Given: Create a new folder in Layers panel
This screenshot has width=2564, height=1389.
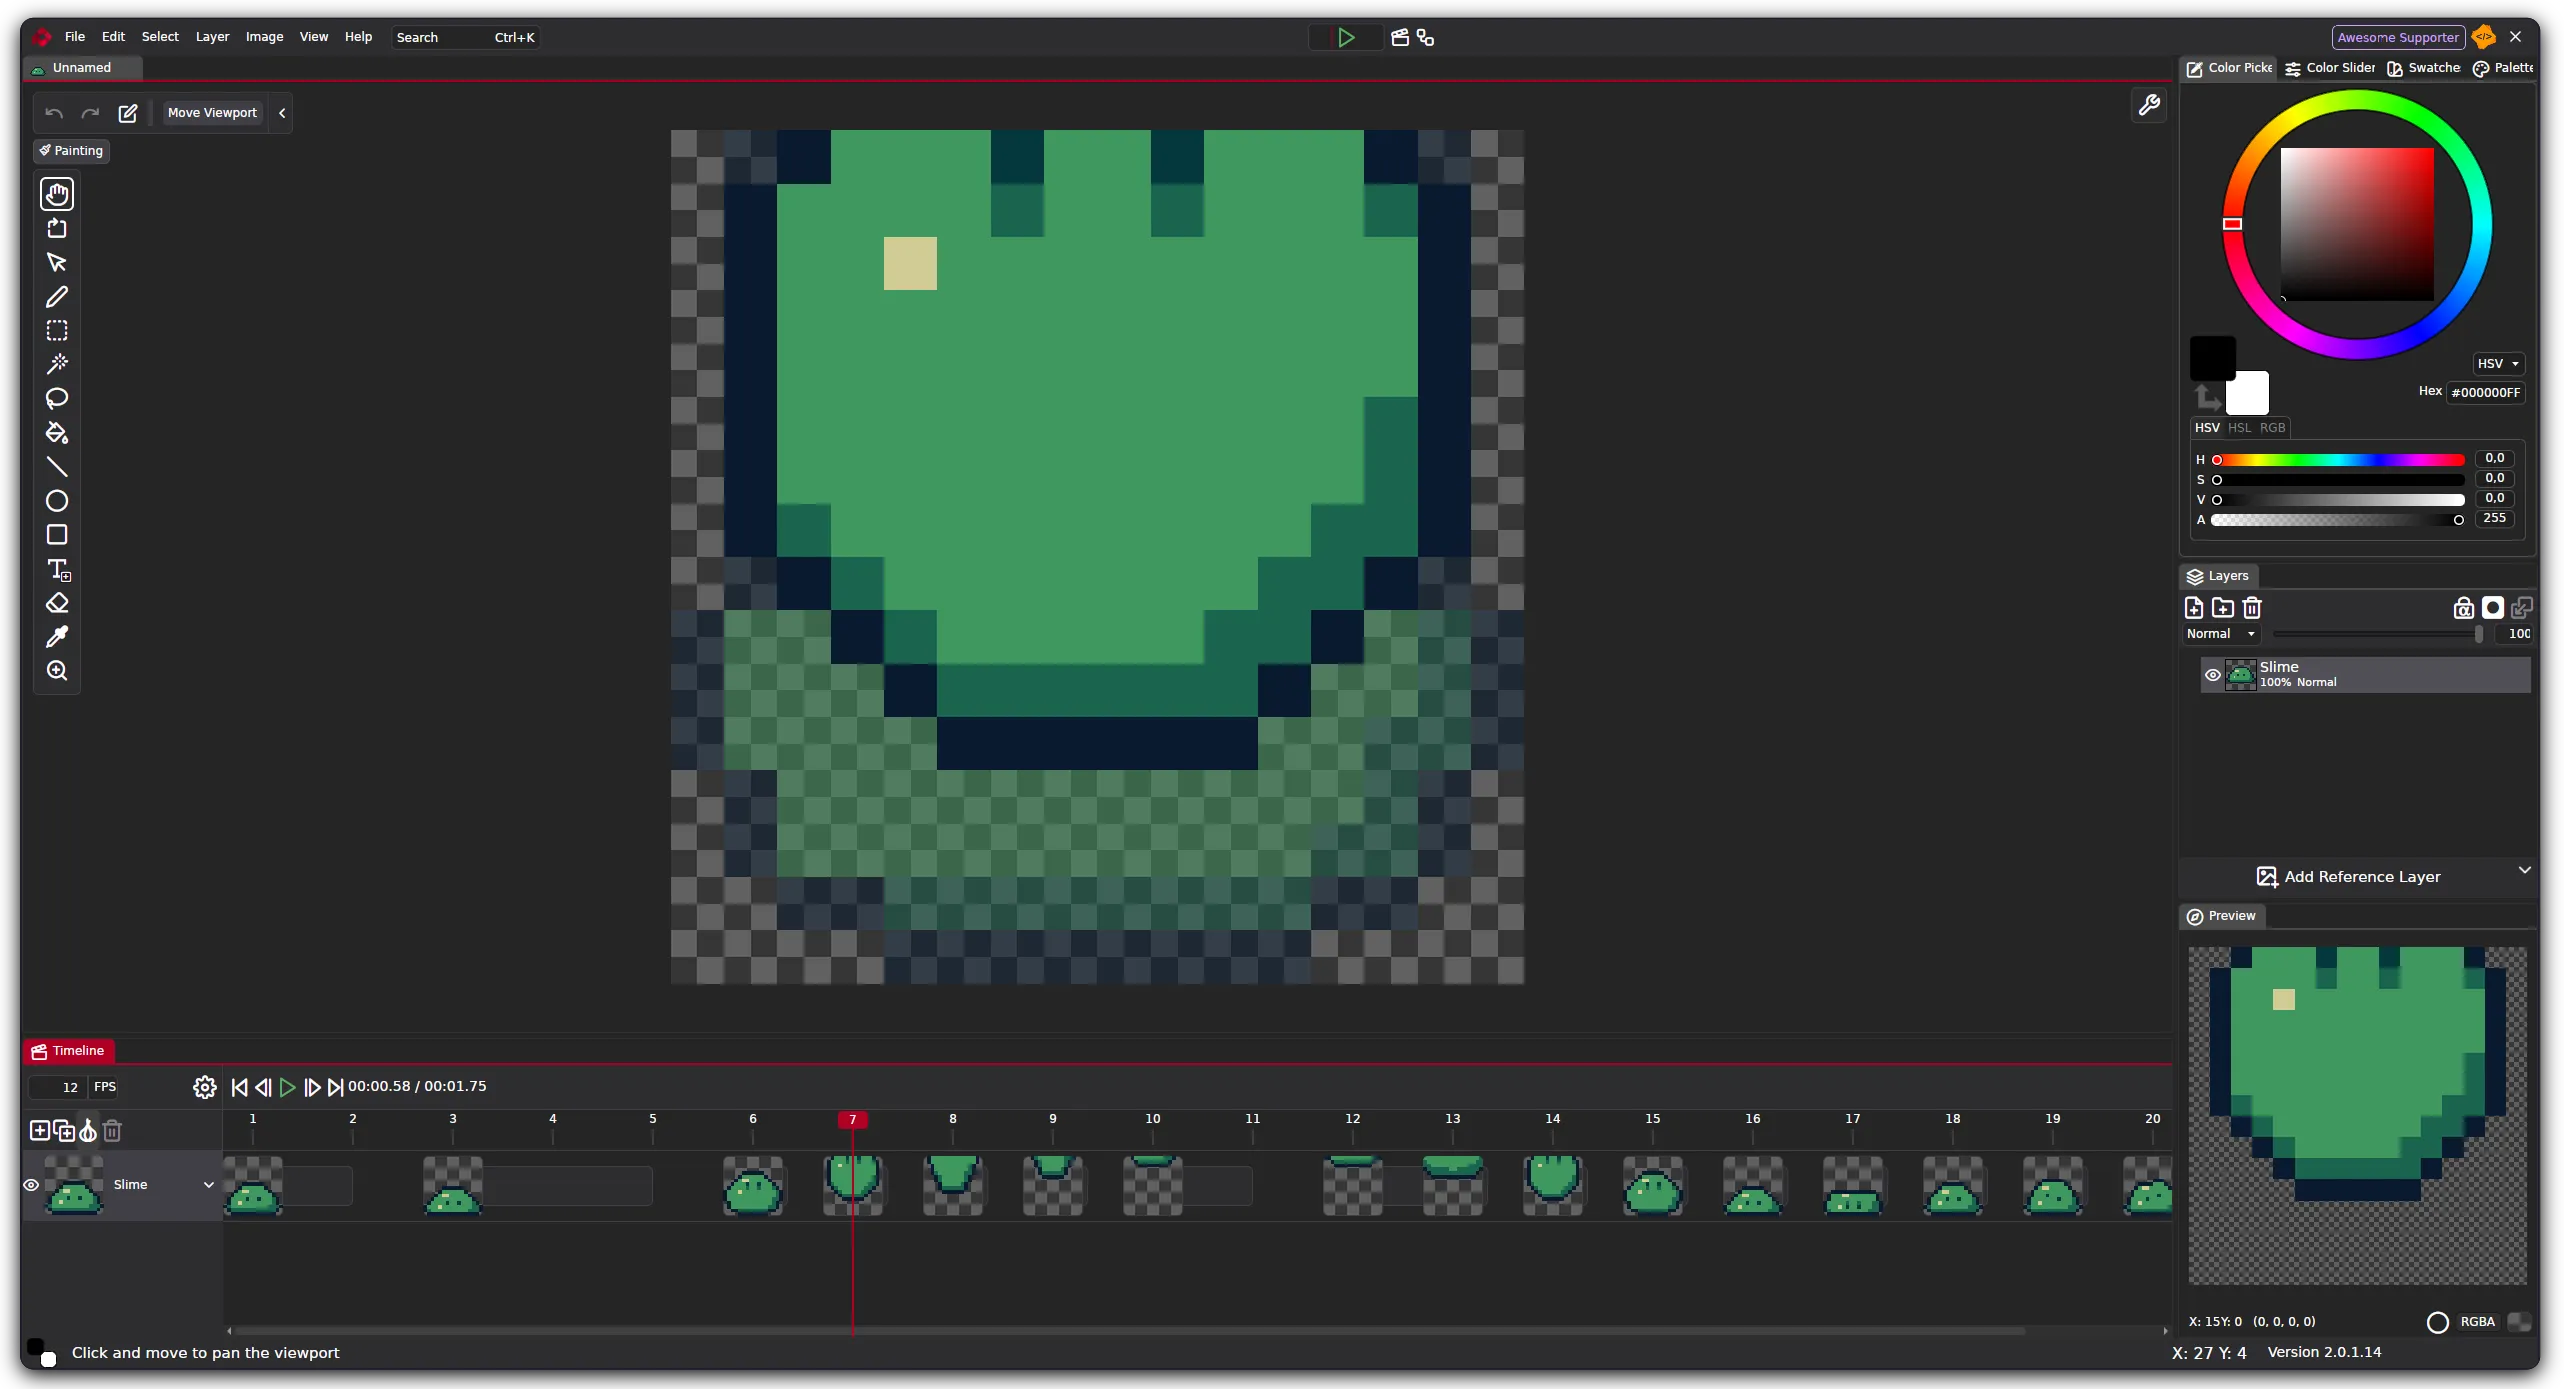Looking at the screenshot, I should 2223,608.
